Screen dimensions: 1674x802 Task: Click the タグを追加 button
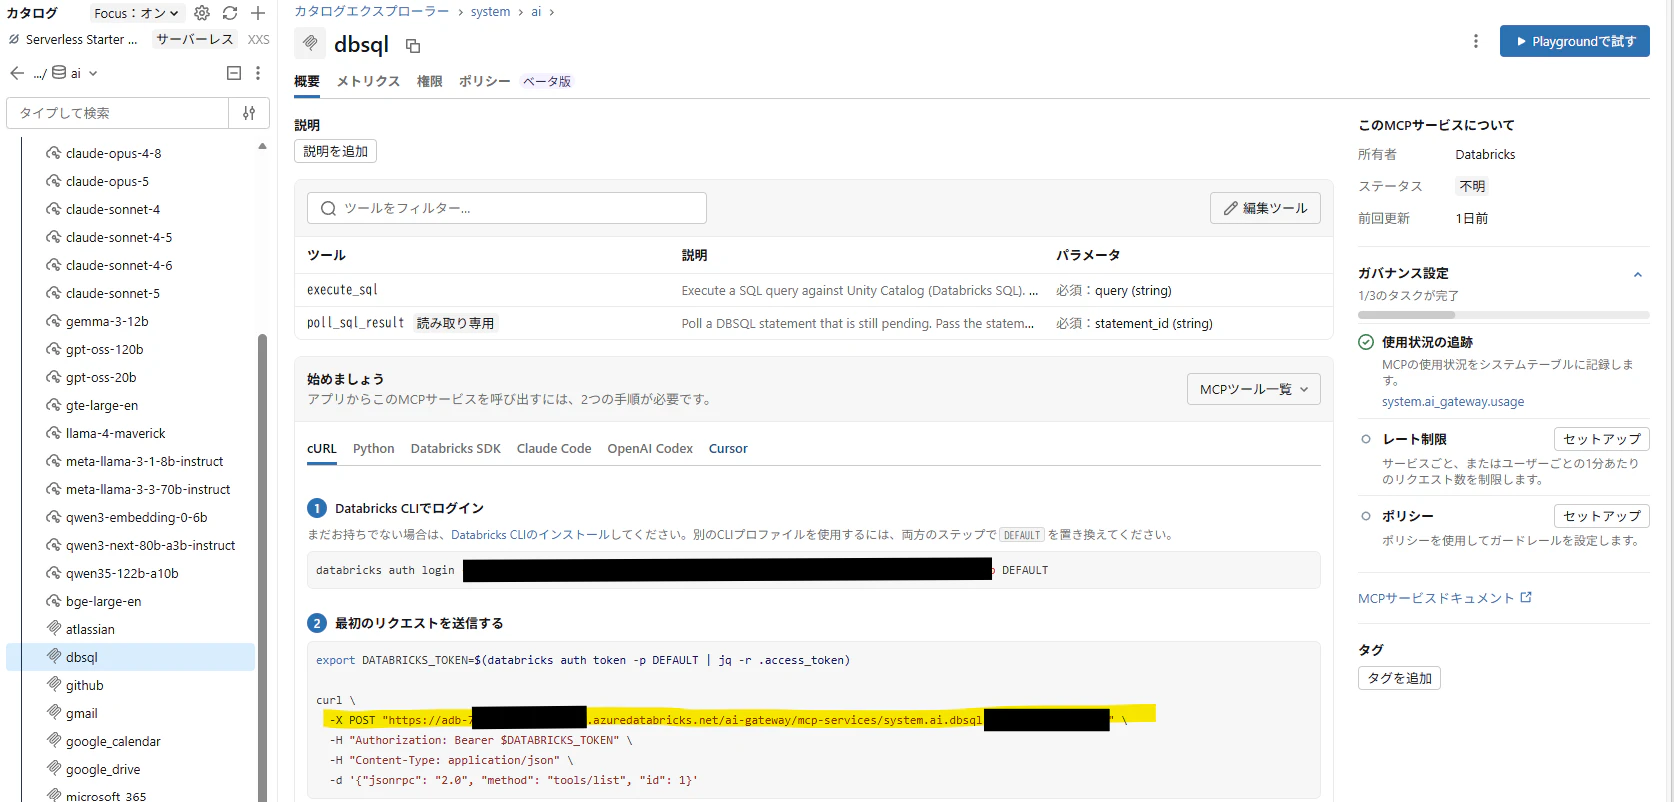[x=1399, y=678]
